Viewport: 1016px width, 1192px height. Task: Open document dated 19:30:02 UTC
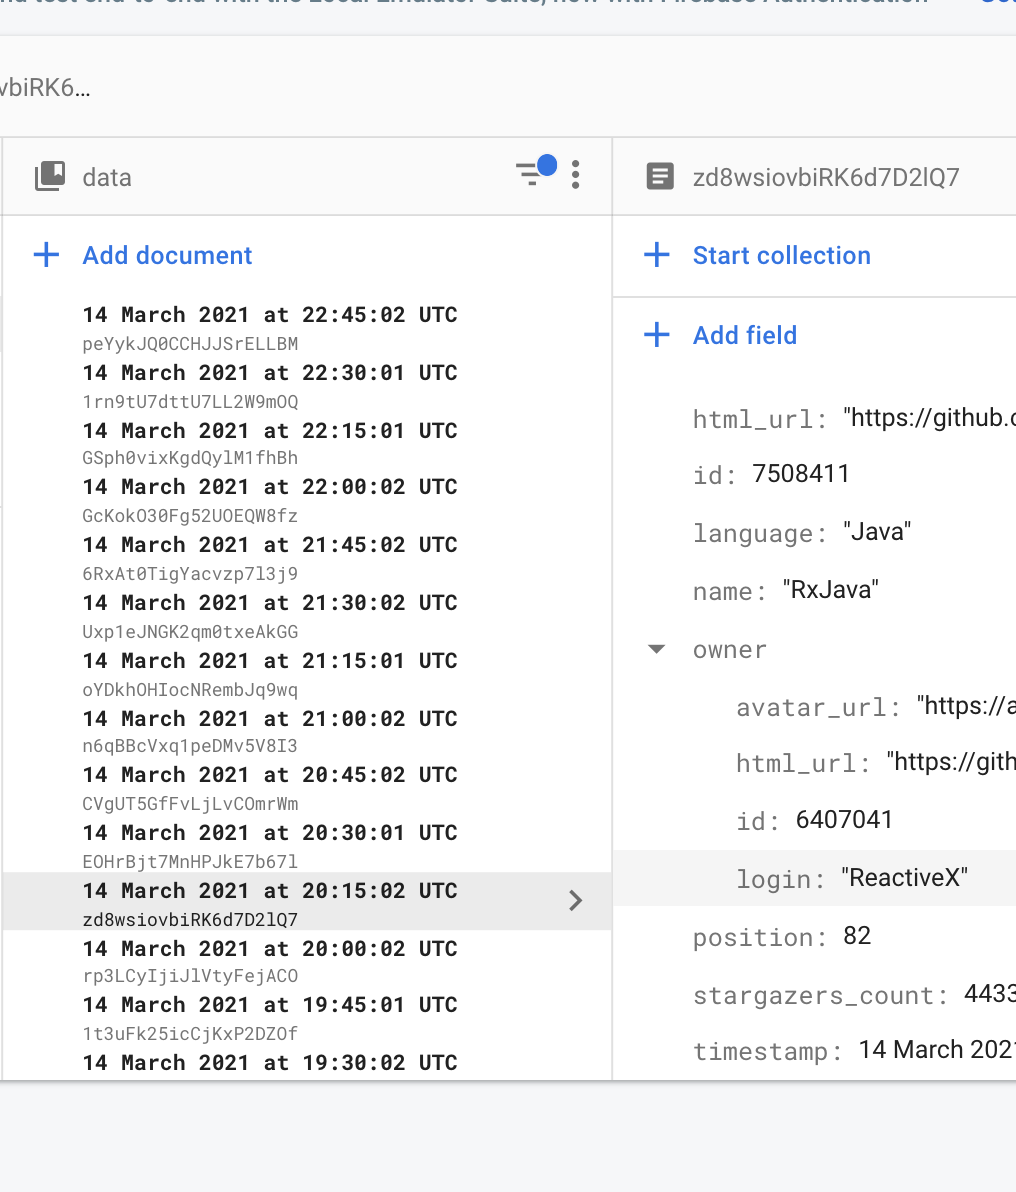(x=270, y=1062)
